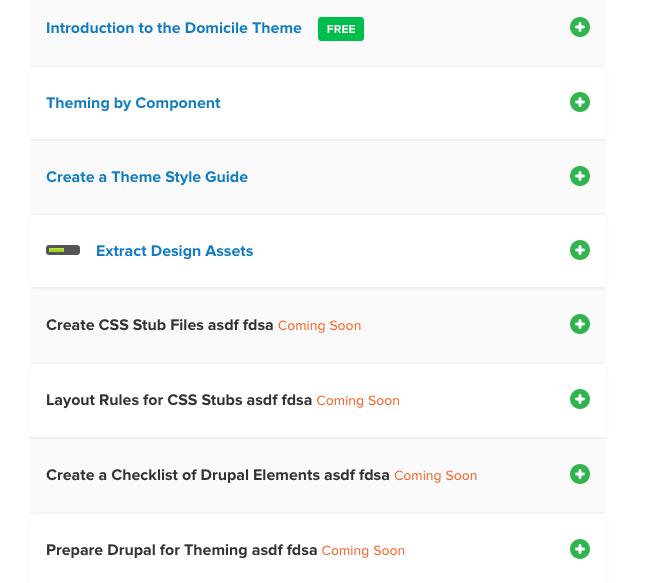The image size is (650, 583).
Task: Click plus icon for Layout Rules for CSS Stubs
Action: tap(580, 399)
